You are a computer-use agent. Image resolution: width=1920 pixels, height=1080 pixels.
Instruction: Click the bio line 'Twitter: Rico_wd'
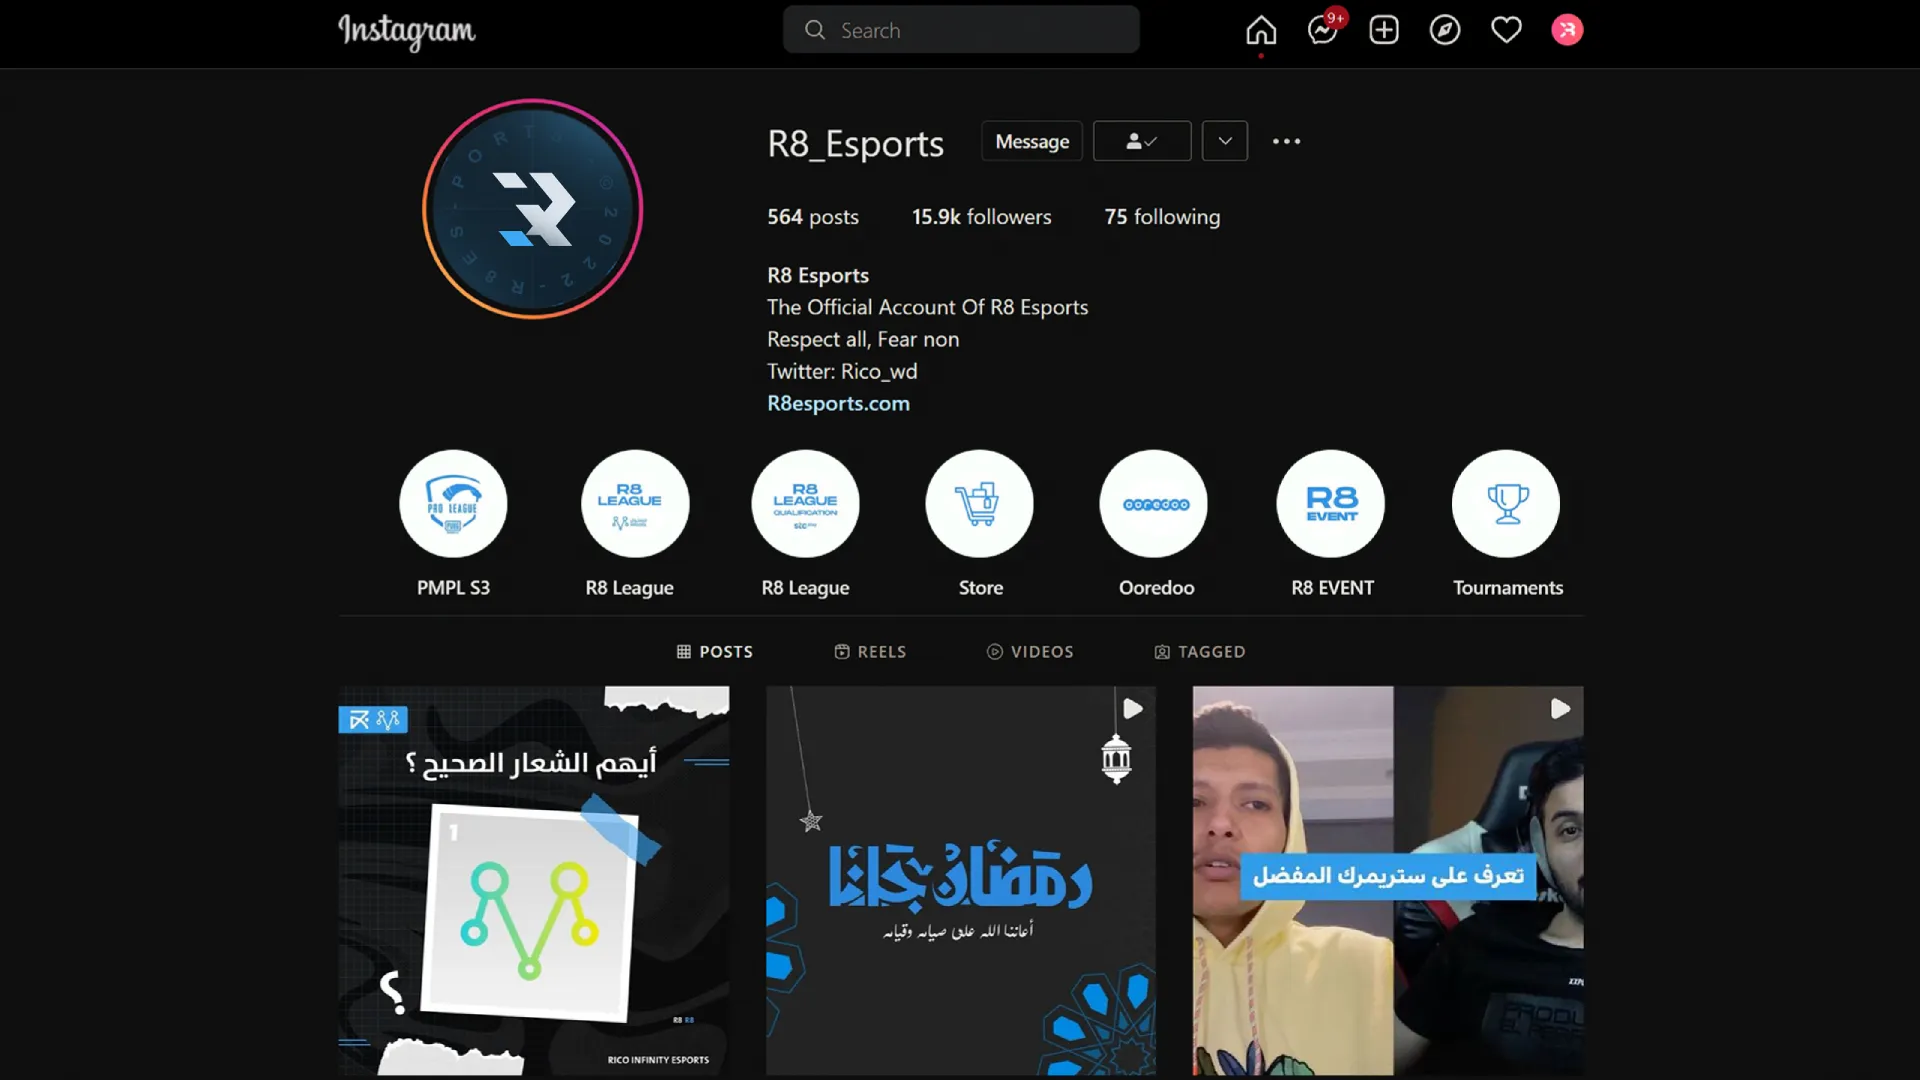842,371
